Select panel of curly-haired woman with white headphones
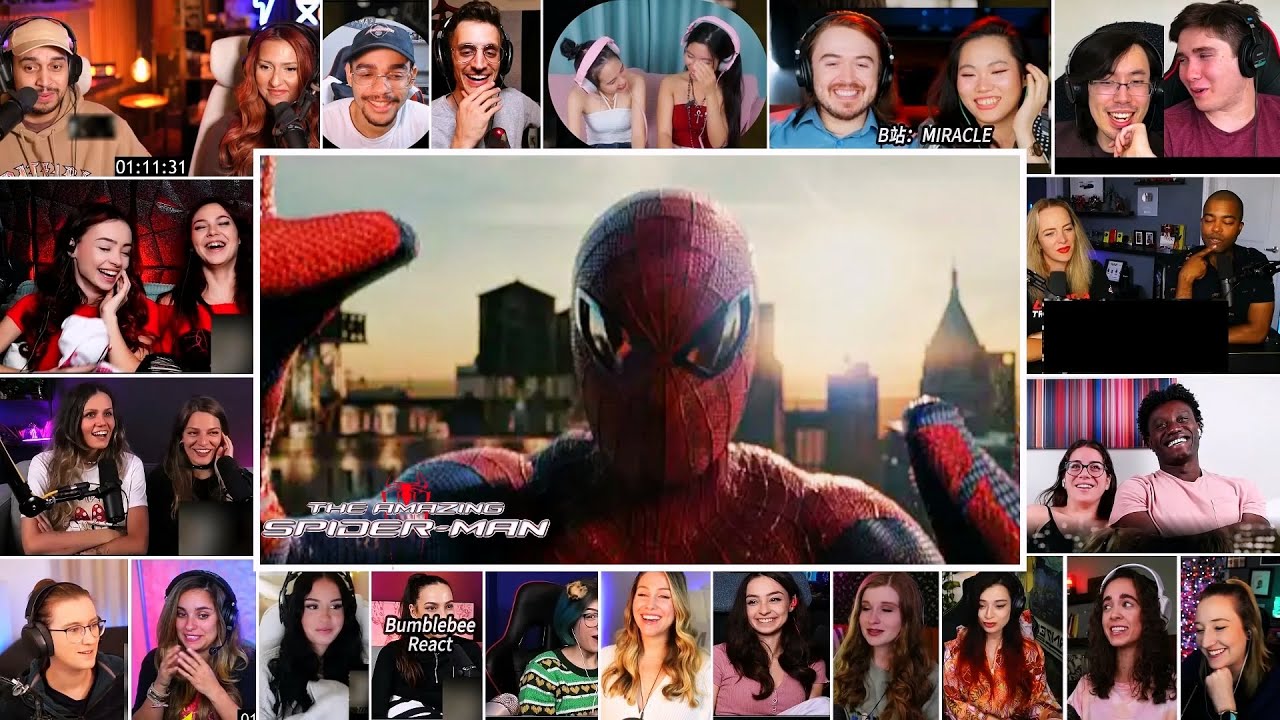This screenshot has width=1280, height=720. [x=1122, y=640]
